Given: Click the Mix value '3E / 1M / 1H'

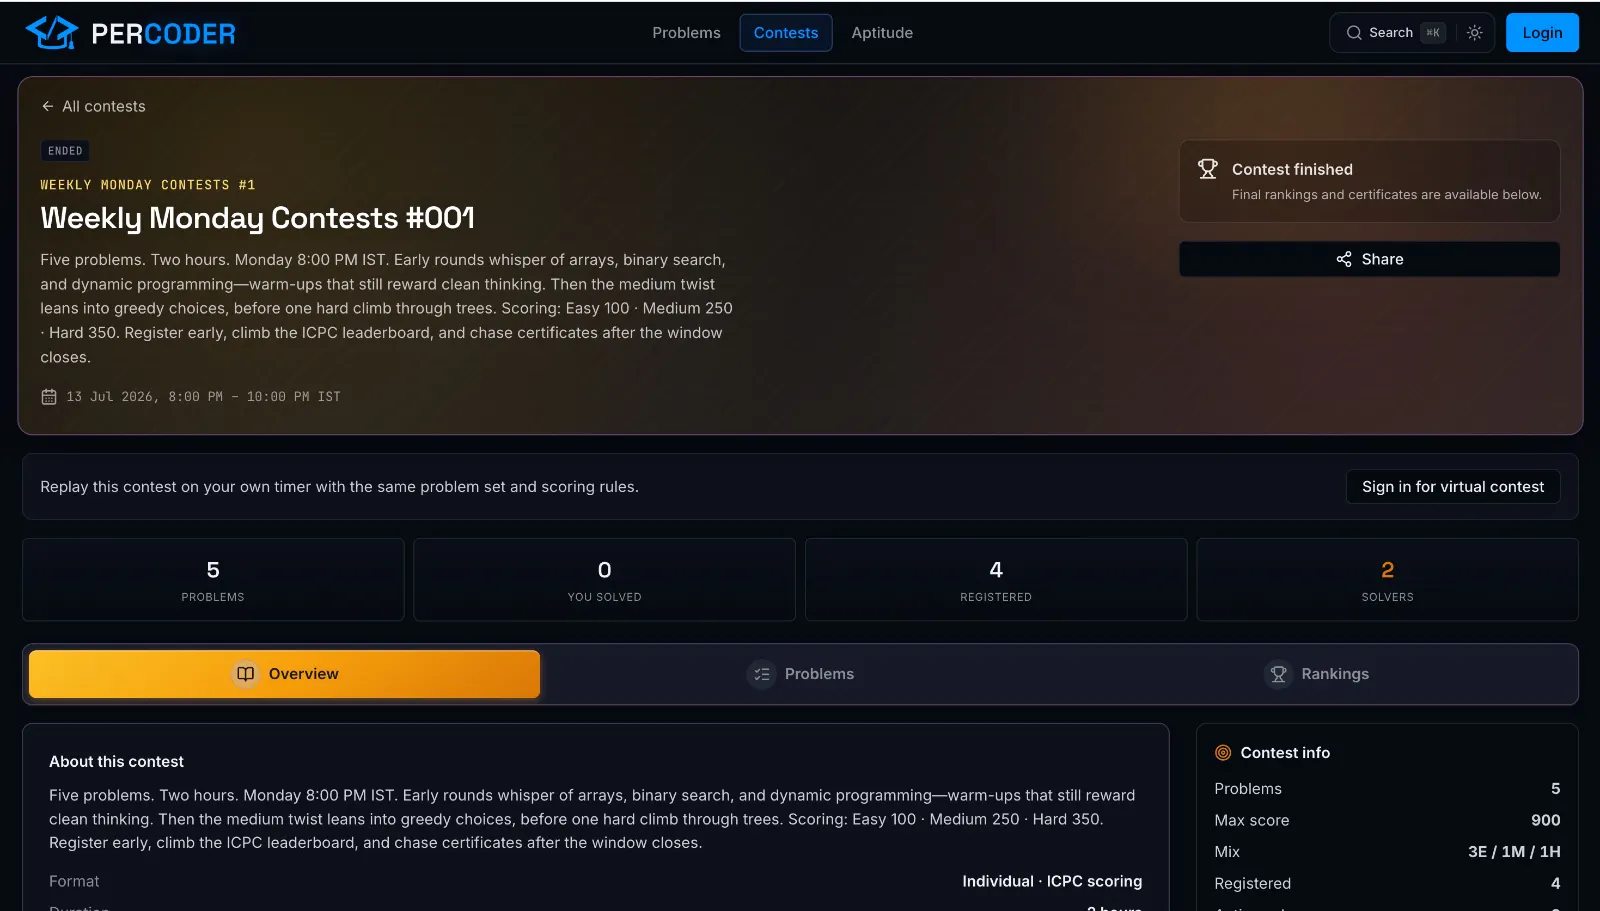Looking at the screenshot, I should click(1514, 852).
